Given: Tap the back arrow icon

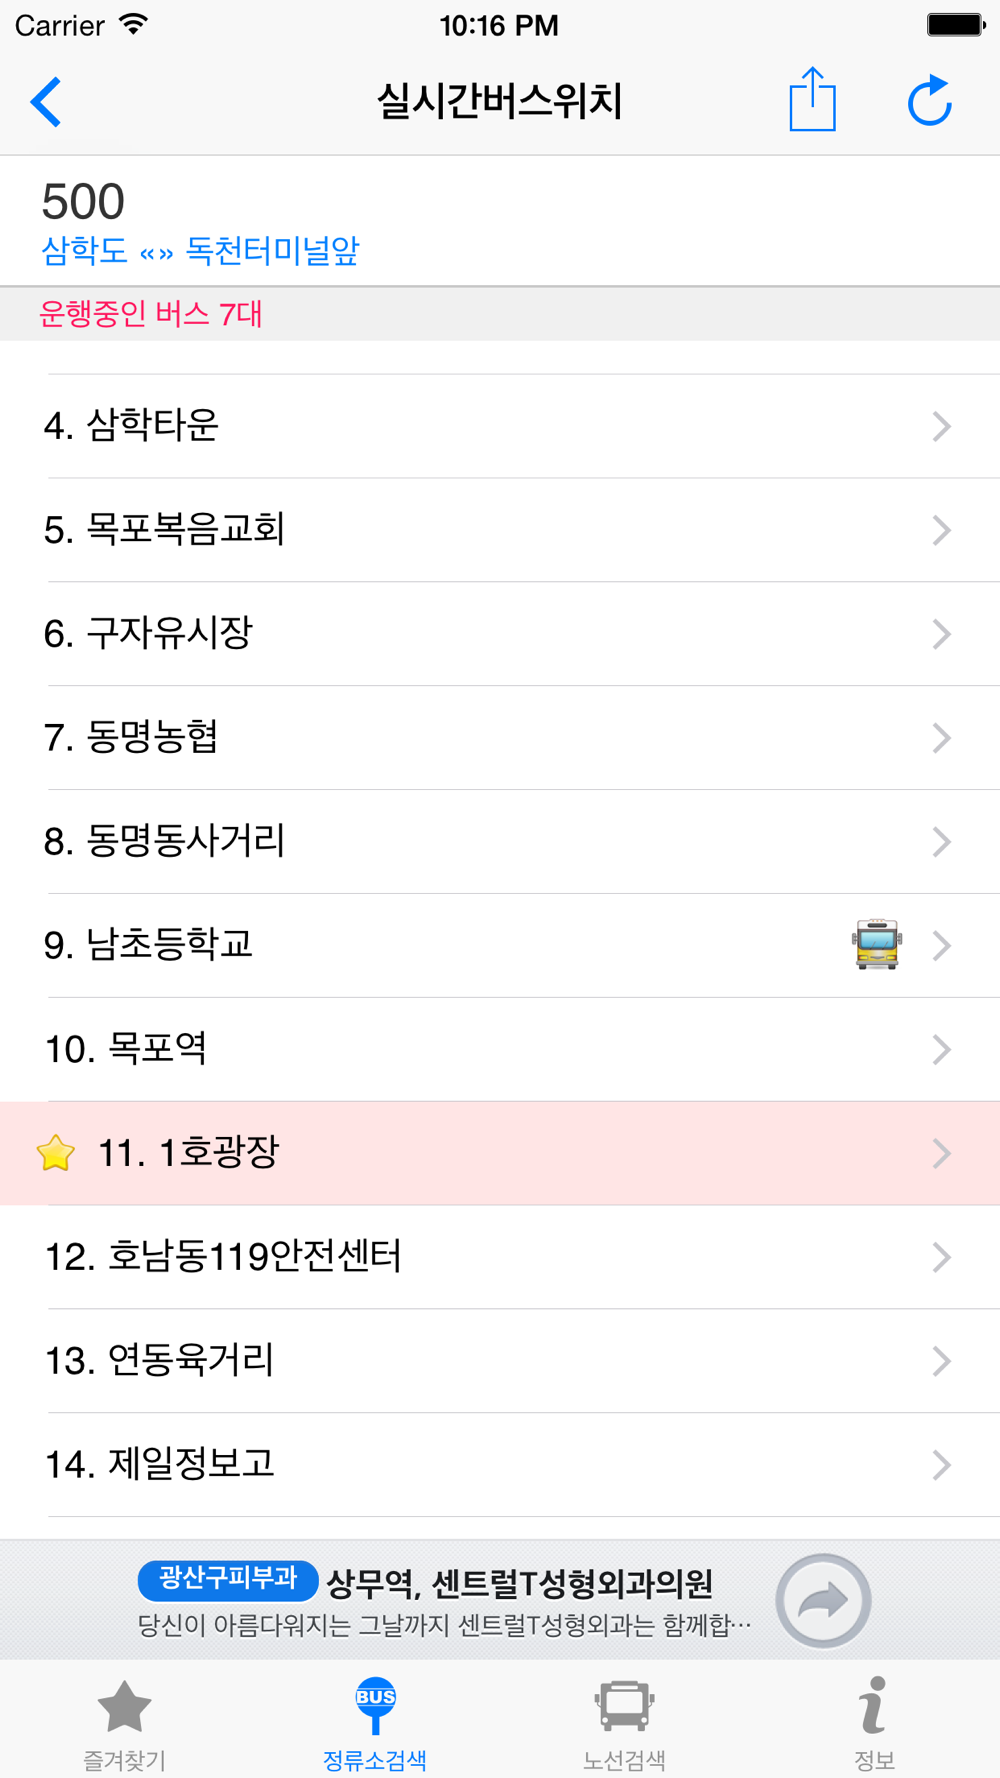Looking at the screenshot, I should (x=46, y=102).
